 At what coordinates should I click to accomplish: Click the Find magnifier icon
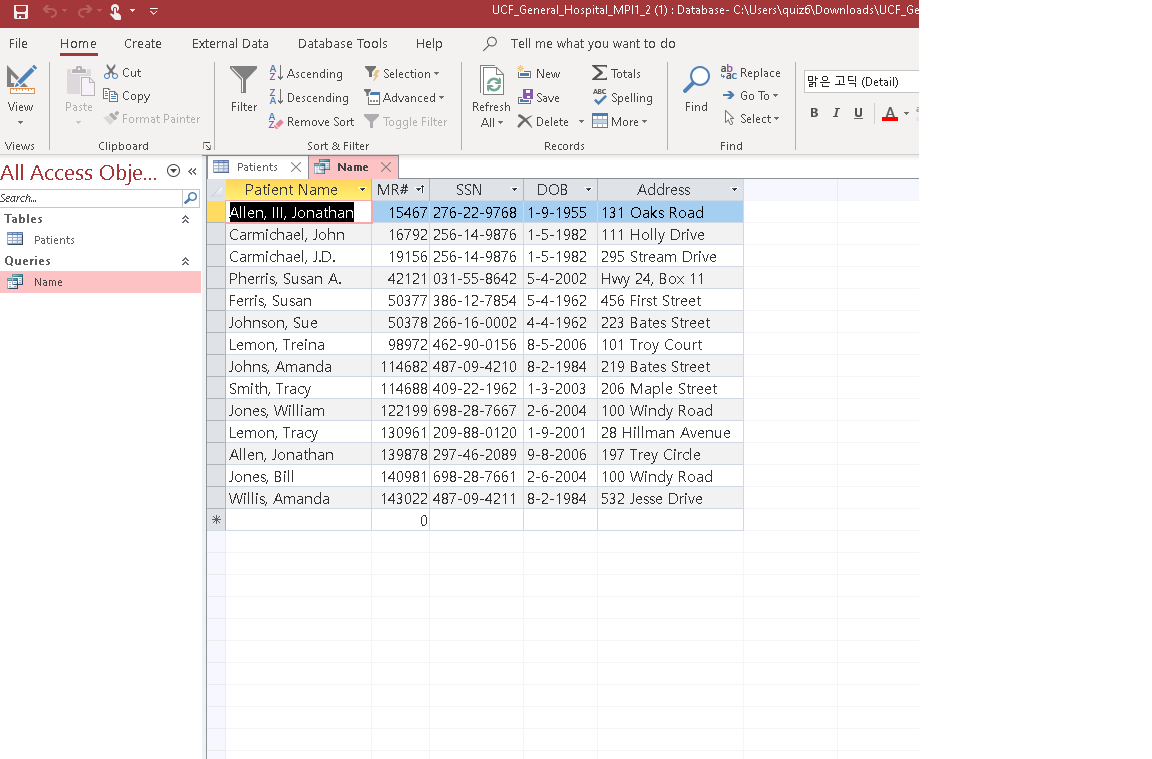click(x=696, y=79)
